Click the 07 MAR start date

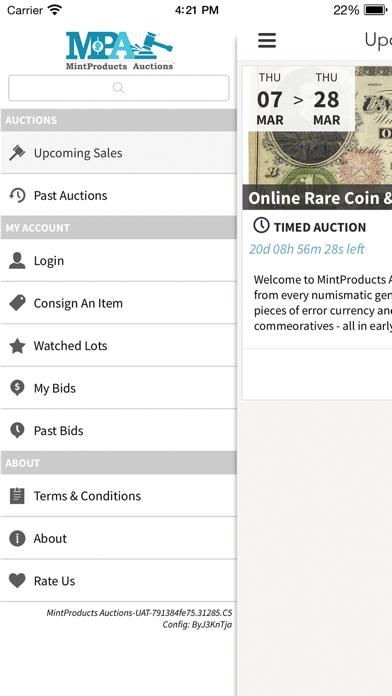[270, 99]
